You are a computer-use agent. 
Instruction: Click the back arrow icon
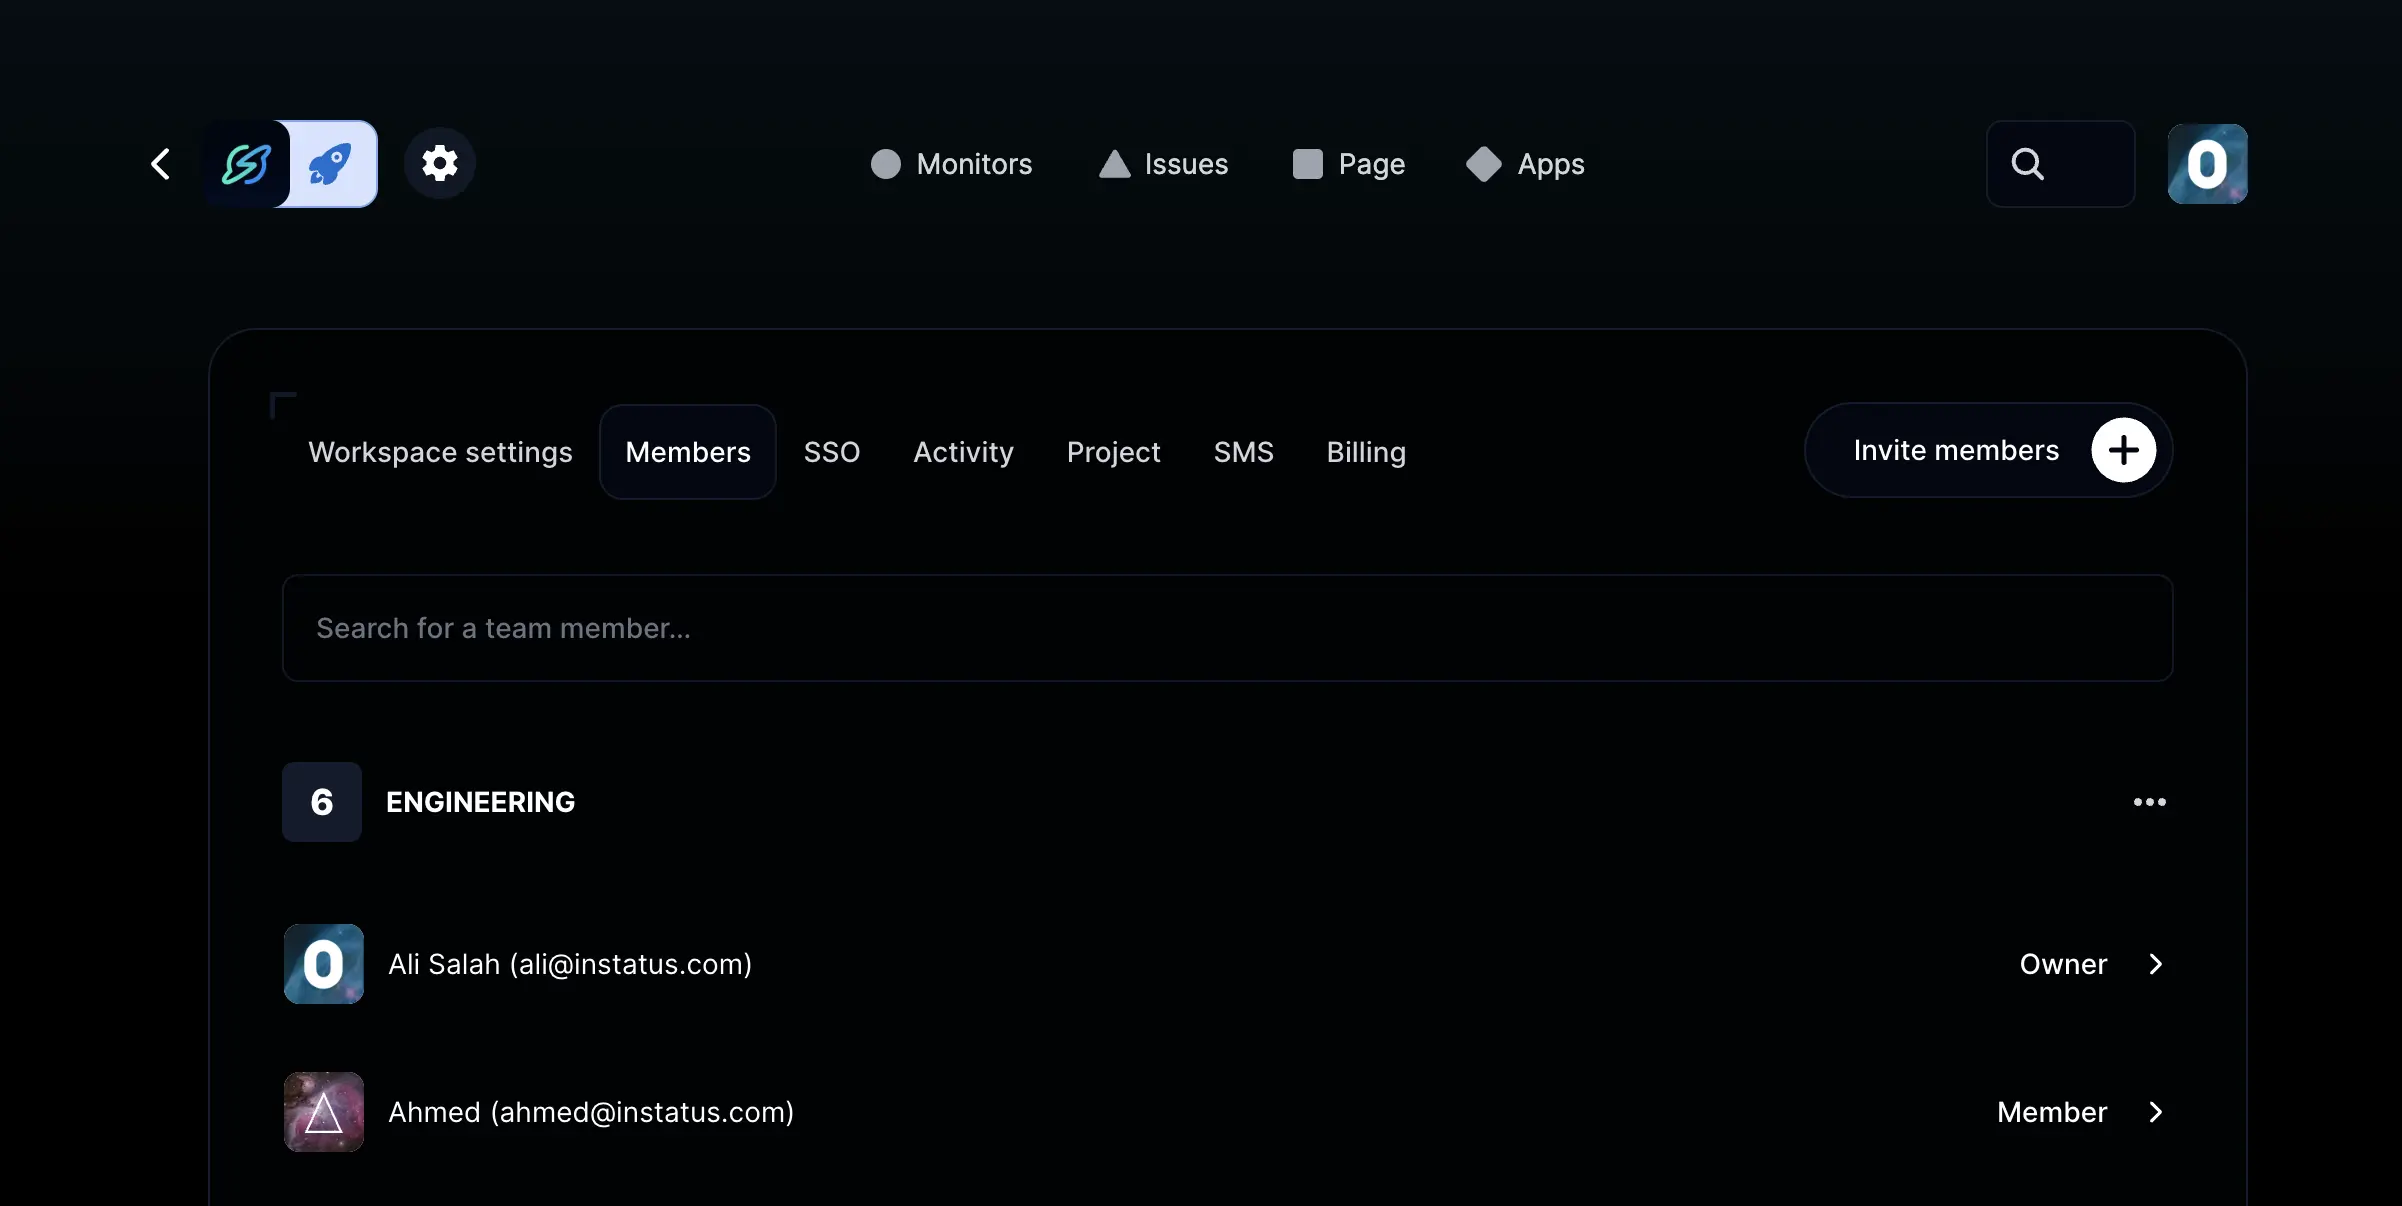(x=161, y=164)
